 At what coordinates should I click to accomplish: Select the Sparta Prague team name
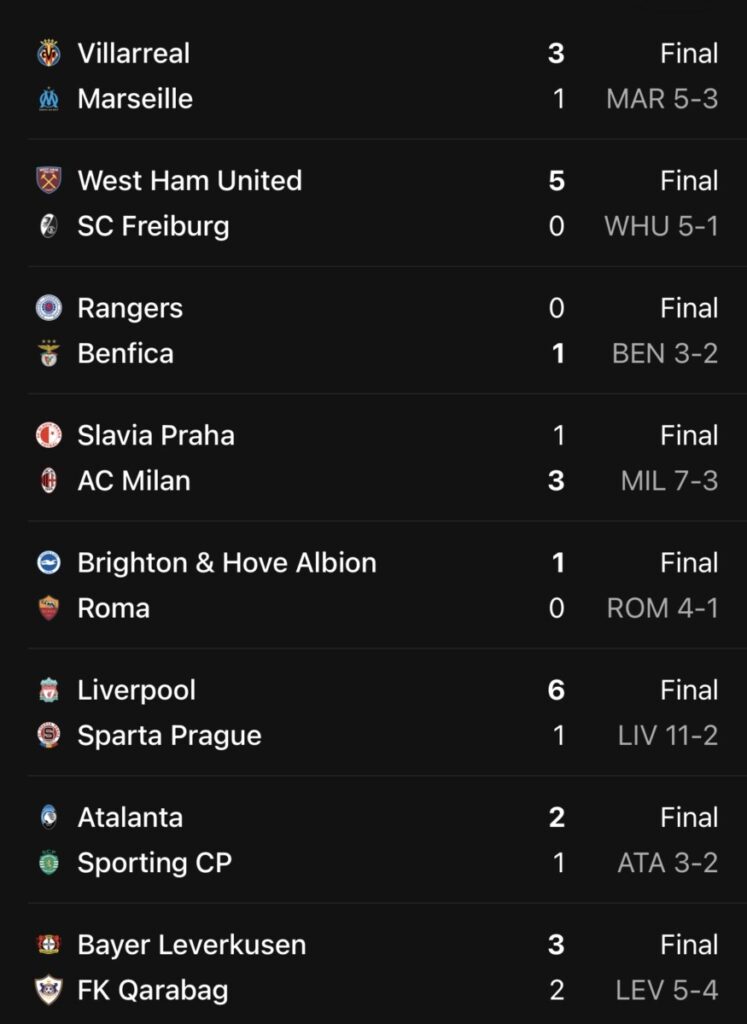pyautogui.click(x=169, y=736)
